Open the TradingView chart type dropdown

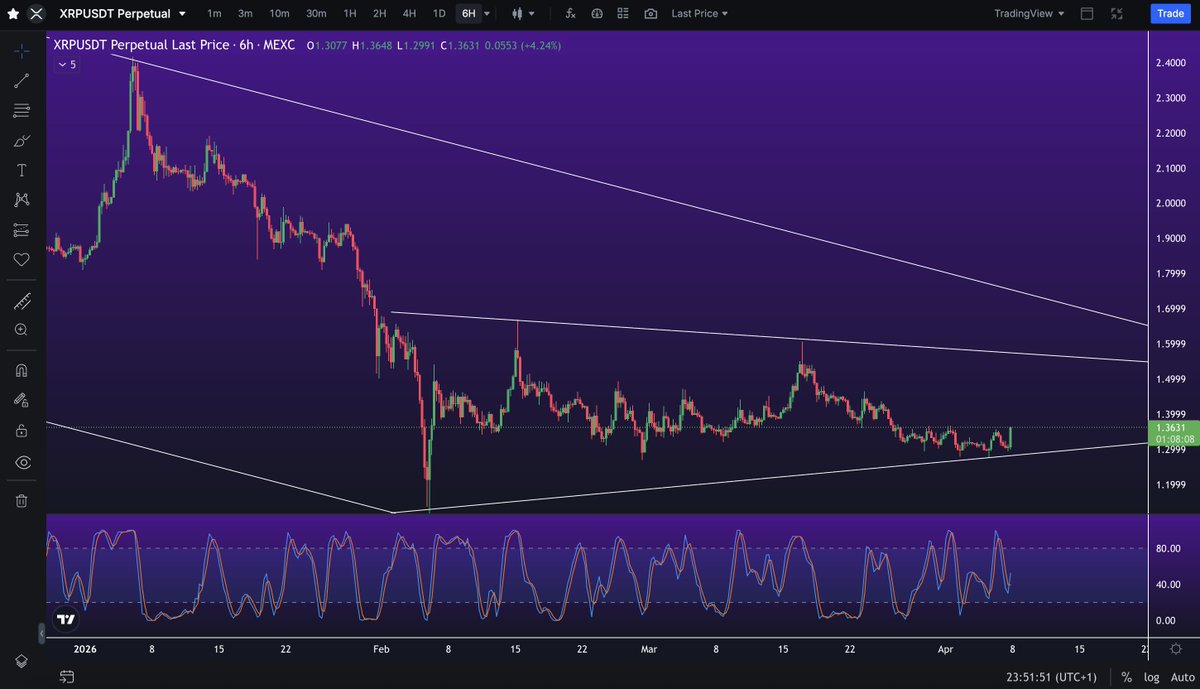click(1029, 14)
